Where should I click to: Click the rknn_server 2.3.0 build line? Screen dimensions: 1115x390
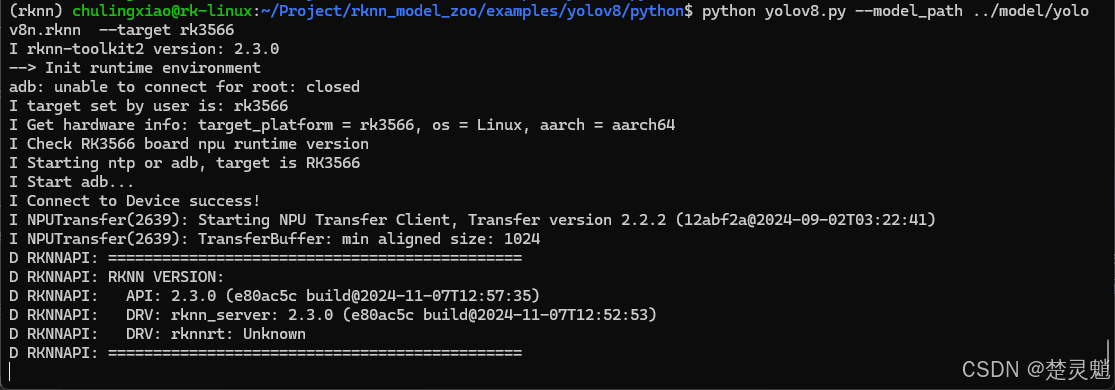click(333, 315)
